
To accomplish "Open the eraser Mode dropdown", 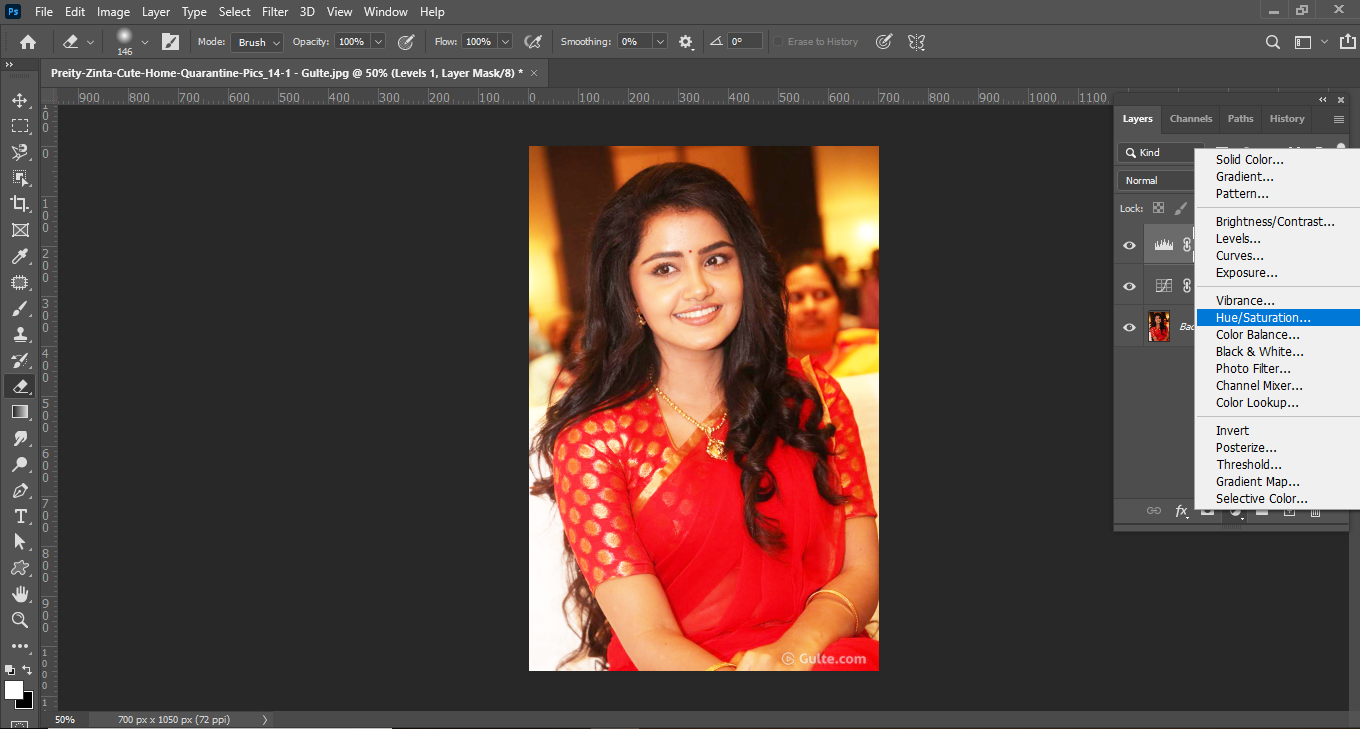I will tap(258, 42).
